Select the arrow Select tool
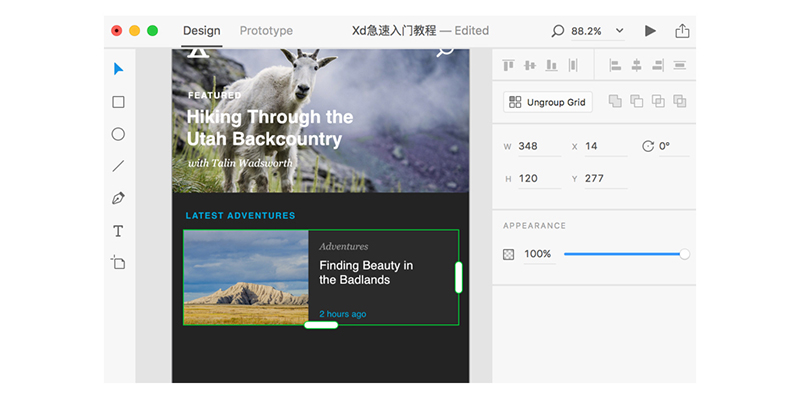Viewport: 800px width, 401px height. [x=118, y=69]
